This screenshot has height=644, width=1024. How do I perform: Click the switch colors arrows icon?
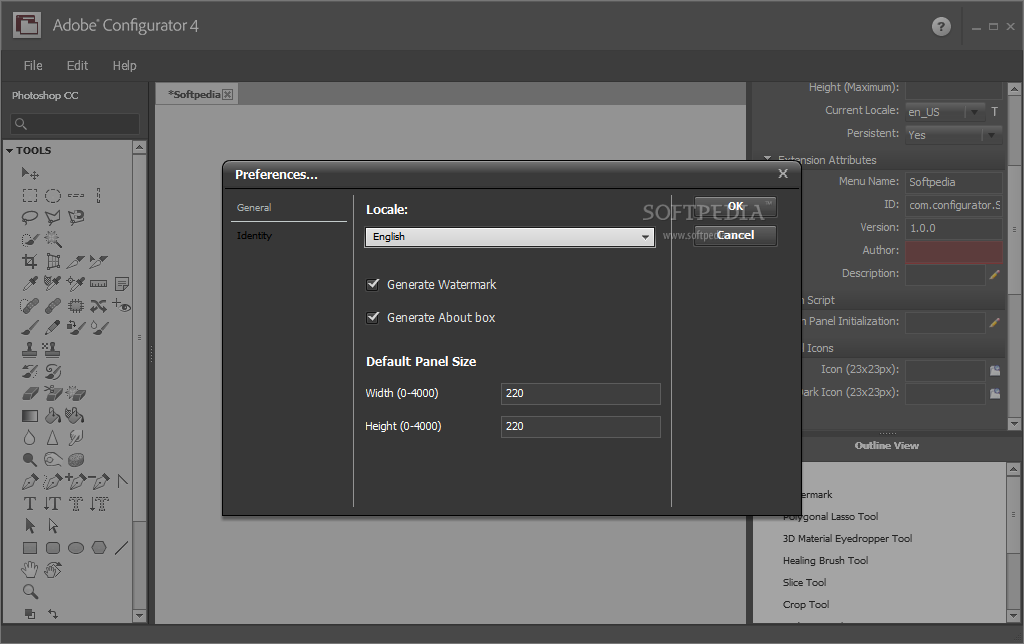click(53, 614)
